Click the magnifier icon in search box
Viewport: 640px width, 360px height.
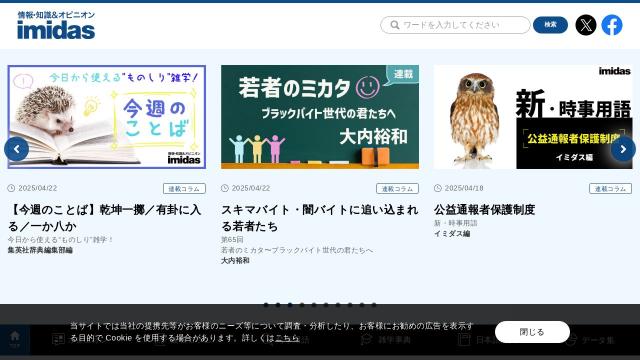(395, 25)
